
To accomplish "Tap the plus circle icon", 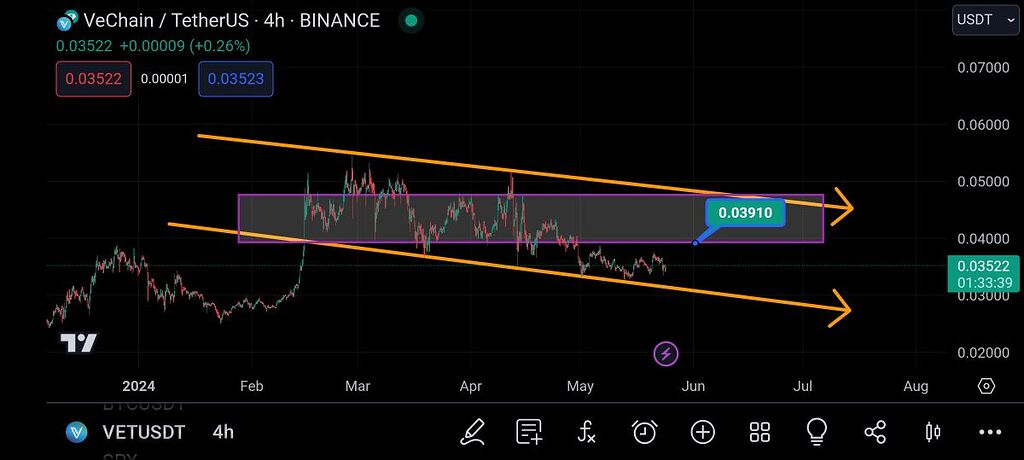I will click(703, 432).
